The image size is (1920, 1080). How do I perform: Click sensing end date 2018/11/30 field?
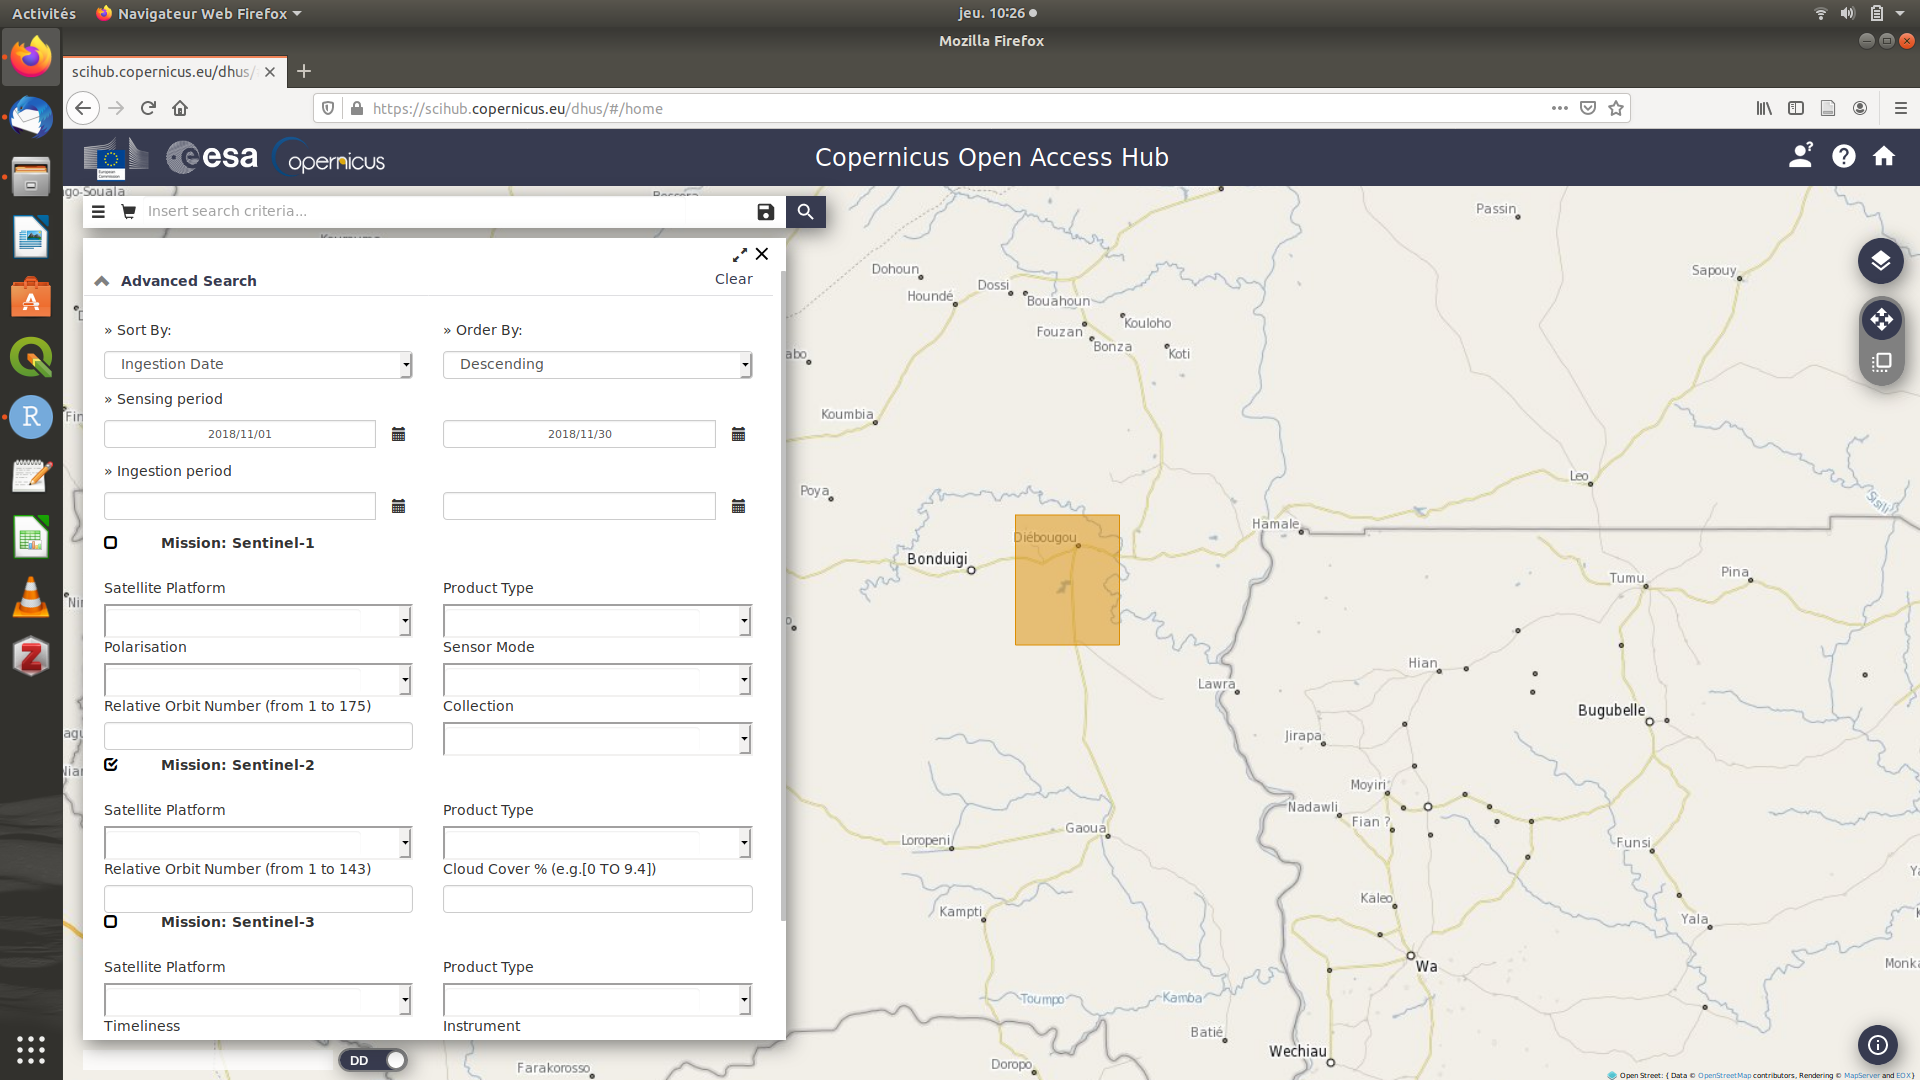click(579, 434)
